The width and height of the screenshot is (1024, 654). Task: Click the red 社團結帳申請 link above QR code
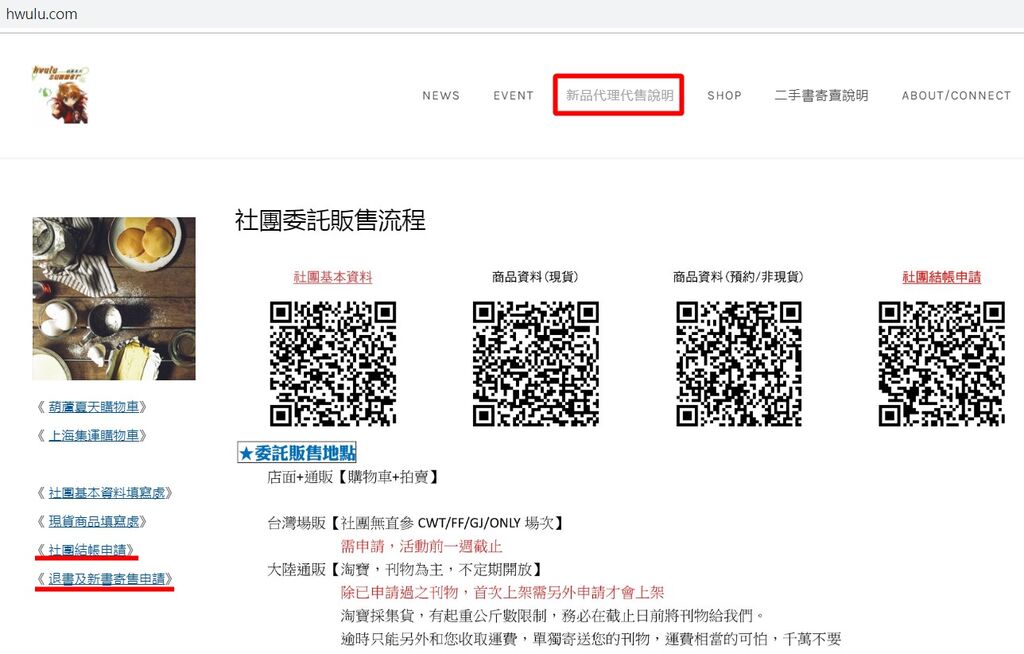pyautogui.click(x=942, y=277)
